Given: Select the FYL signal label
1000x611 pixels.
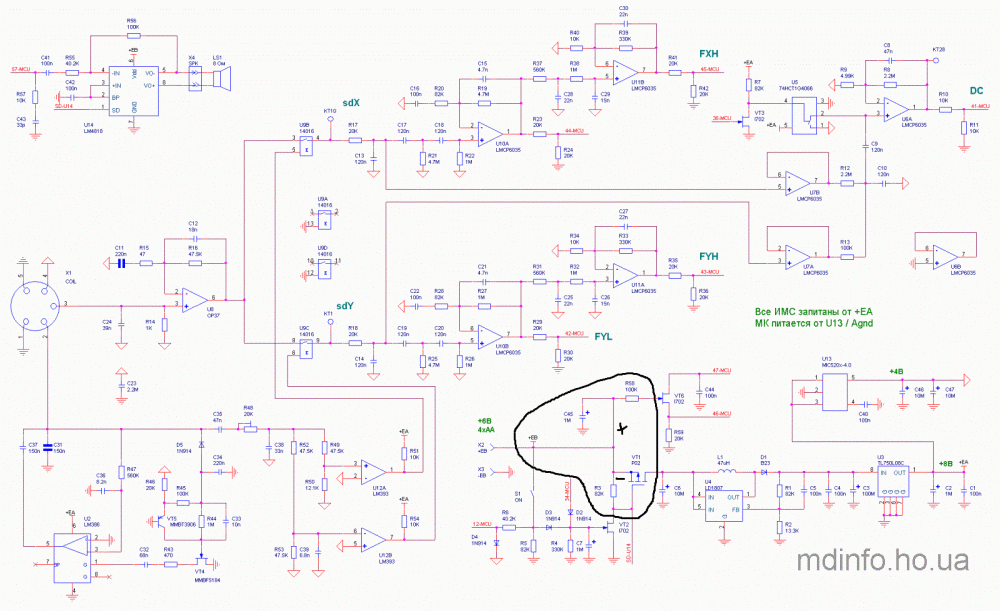Looking at the screenshot, I should point(603,337).
